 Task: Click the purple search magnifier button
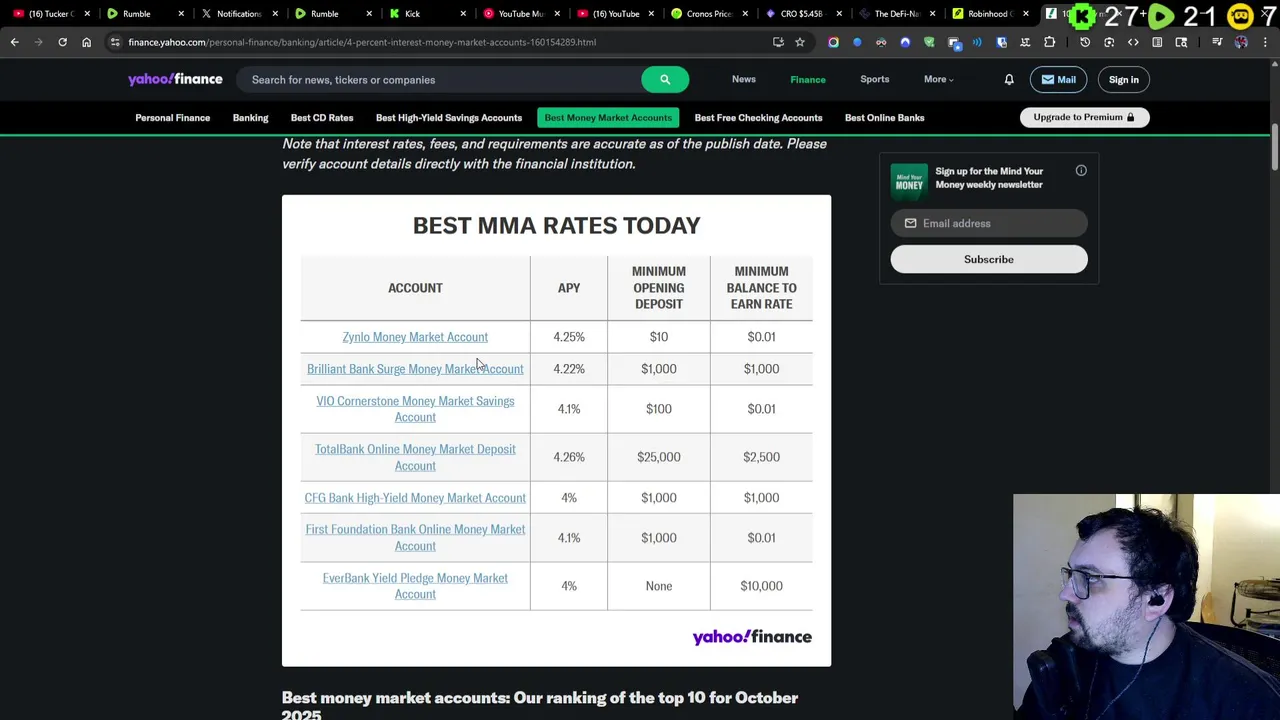(665, 80)
